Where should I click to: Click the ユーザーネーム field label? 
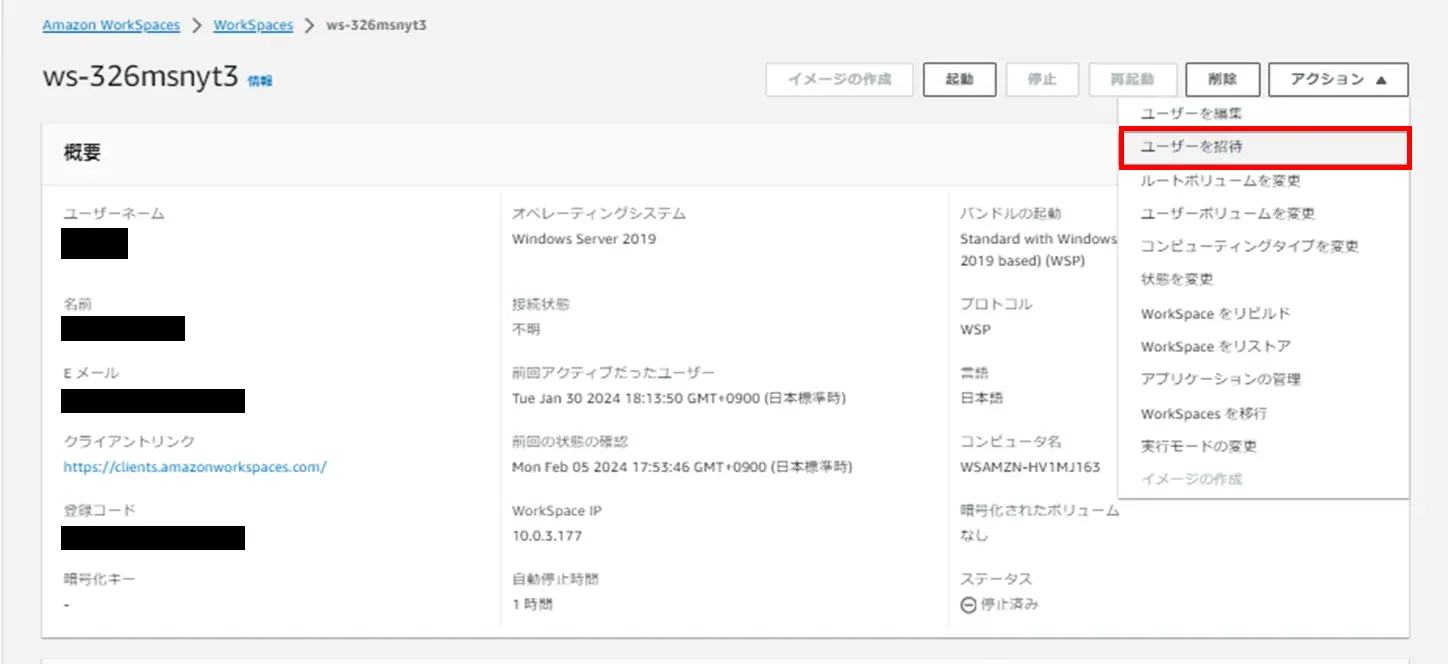click(114, 213)
